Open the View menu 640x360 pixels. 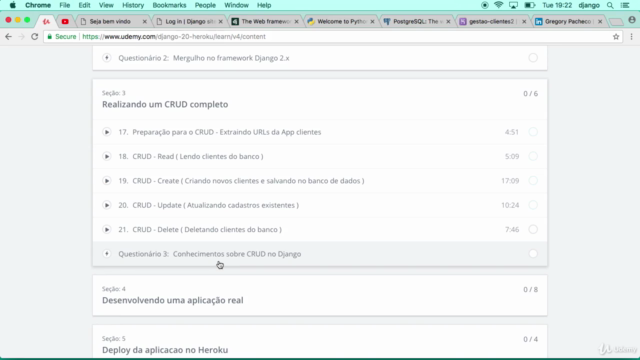point(106,5)
